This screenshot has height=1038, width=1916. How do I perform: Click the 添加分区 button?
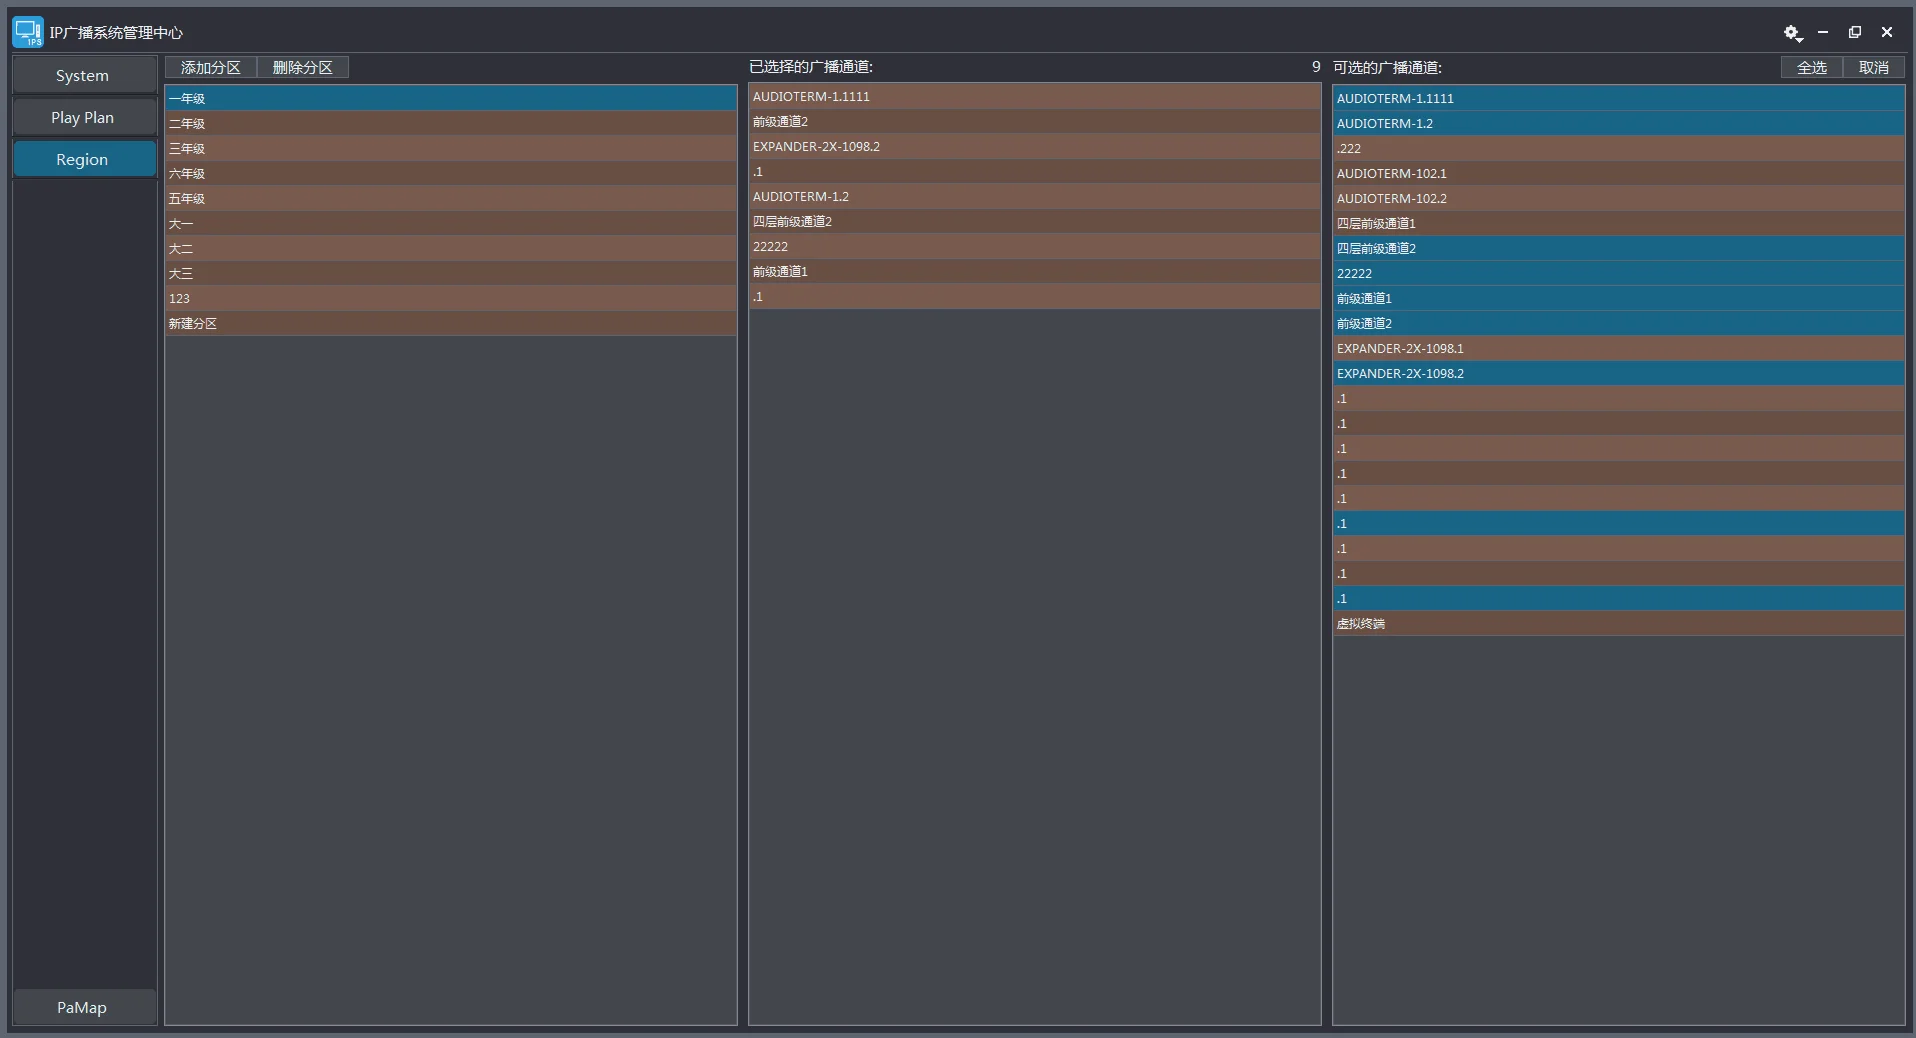pos(211,67)
